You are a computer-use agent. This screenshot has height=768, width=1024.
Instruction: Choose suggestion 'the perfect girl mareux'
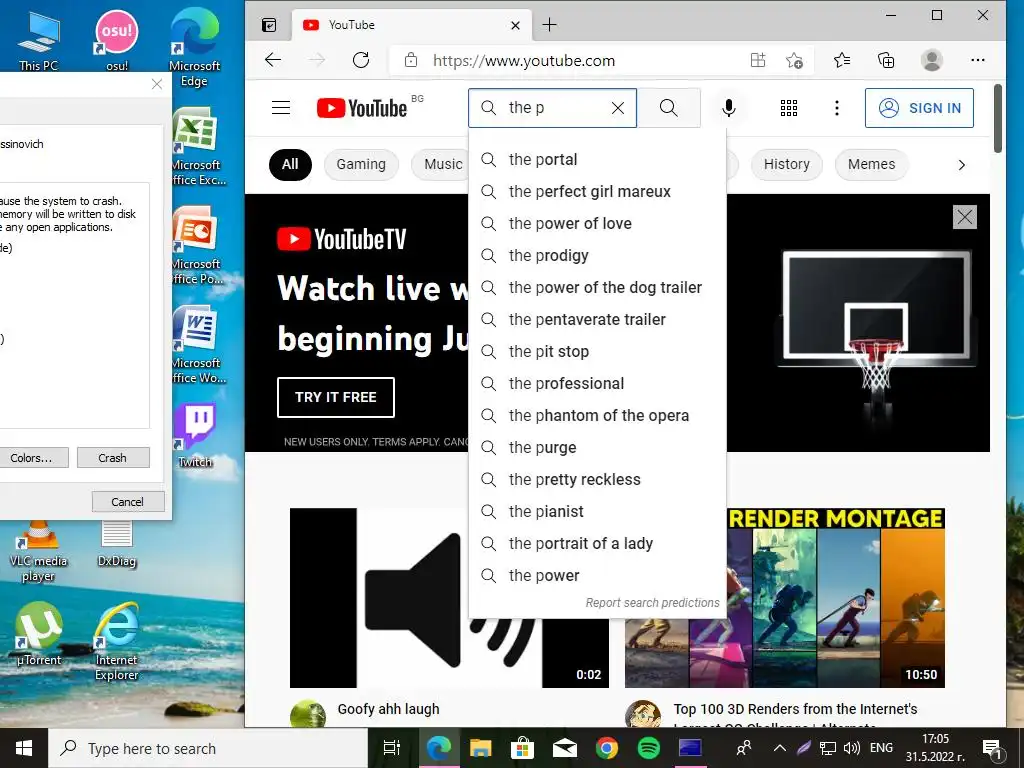tap(597, 191)
